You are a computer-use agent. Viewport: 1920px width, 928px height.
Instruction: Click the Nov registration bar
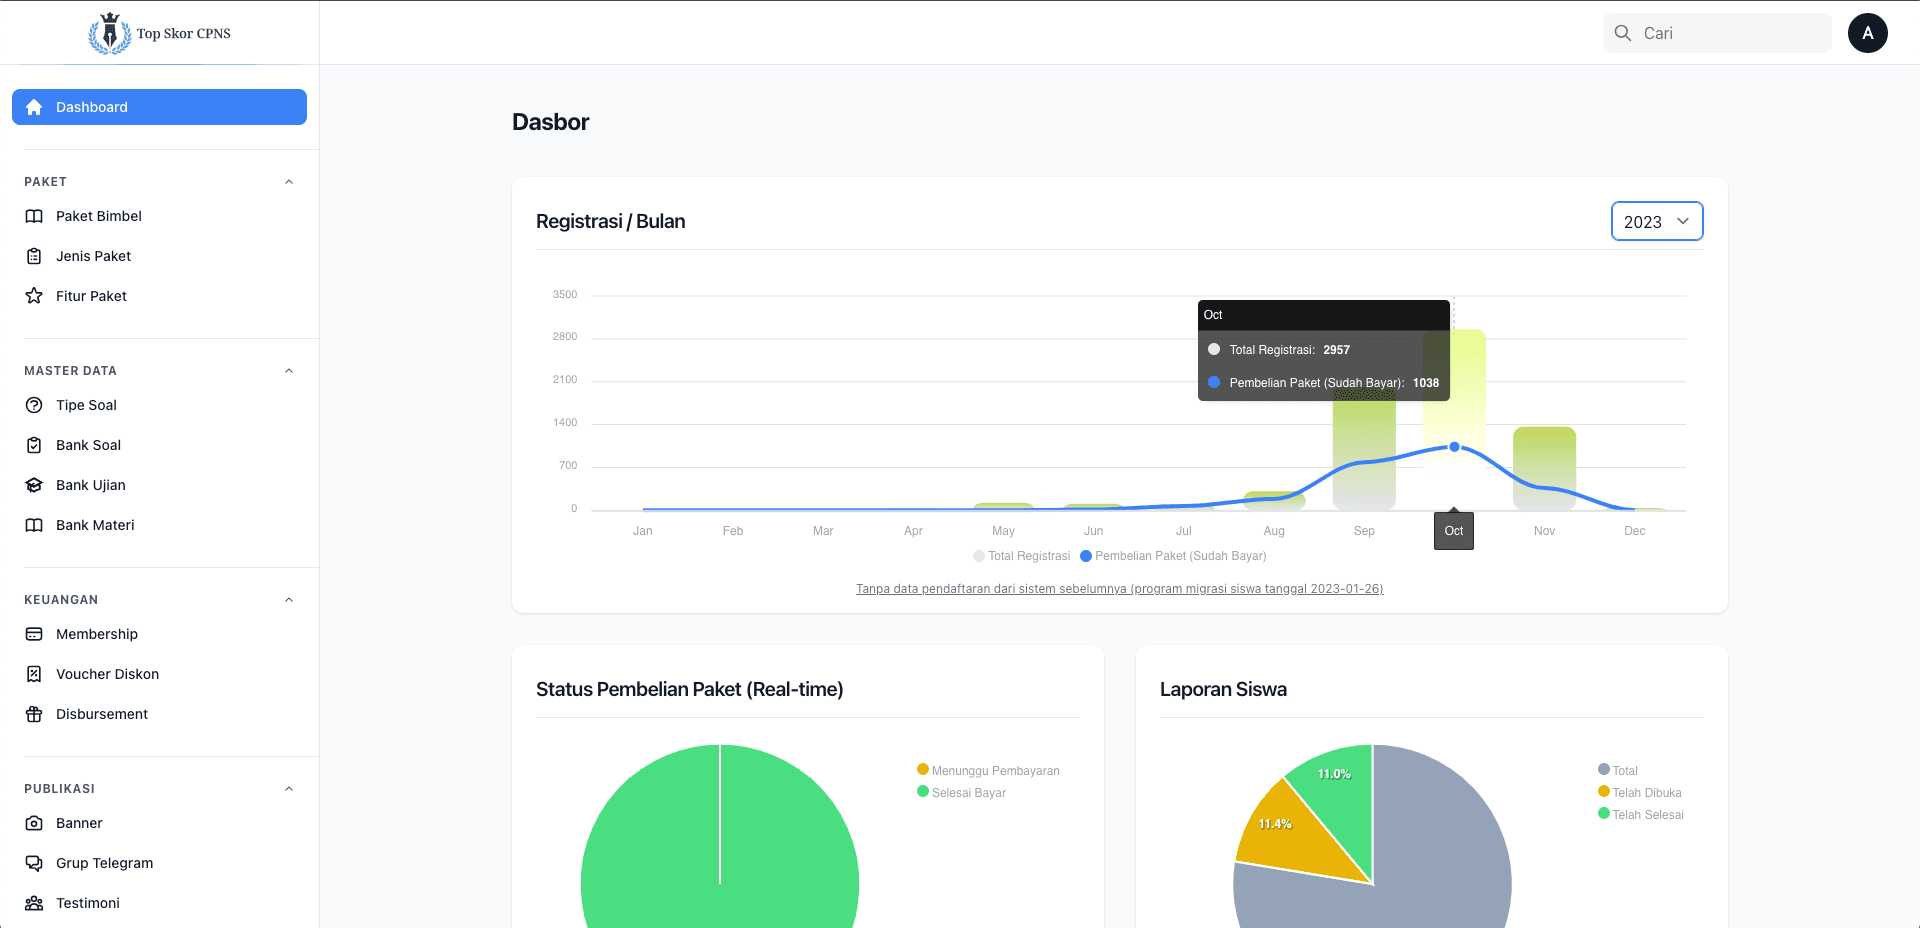pyautogui.click(x=1544, y=468)
